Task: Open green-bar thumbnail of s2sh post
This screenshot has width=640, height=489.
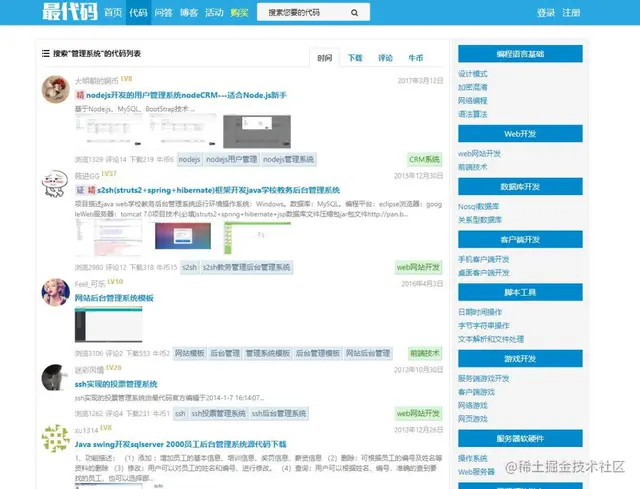Action: coord(257,238)
